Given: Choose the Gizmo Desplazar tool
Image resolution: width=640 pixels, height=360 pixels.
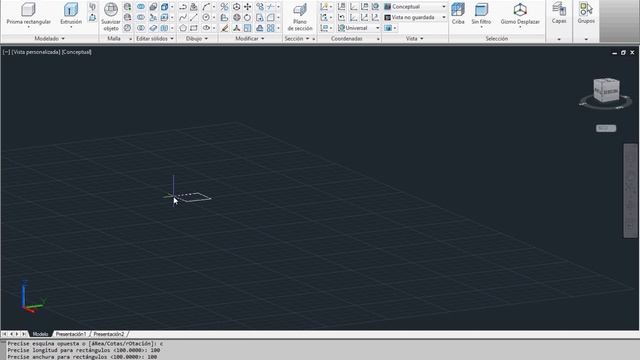Looking at the screenshot, I should pos(520,13).
